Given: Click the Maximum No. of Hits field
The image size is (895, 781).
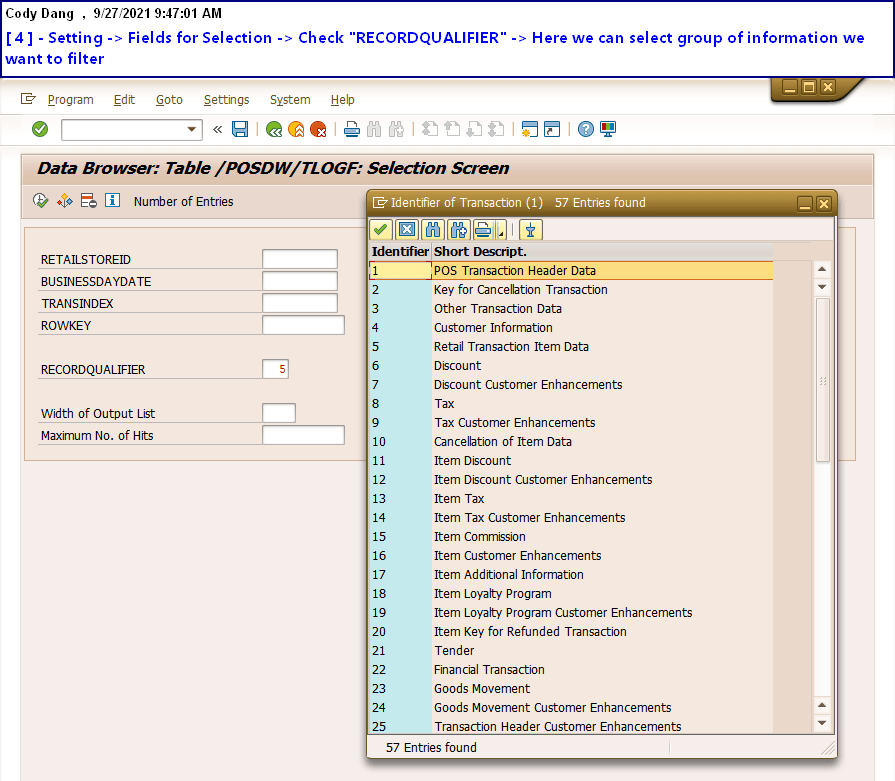Looking at the screenshot, I should (303, 435).
